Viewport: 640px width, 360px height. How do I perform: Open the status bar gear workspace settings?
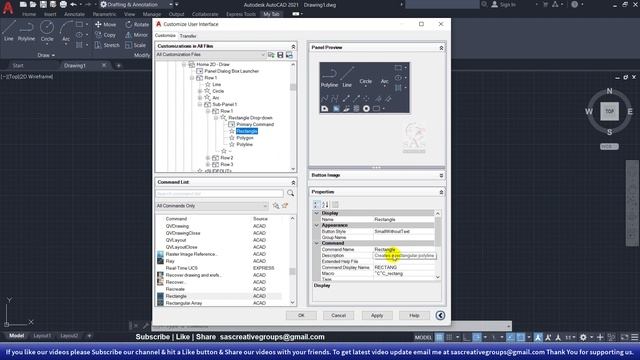click(583, 337)
